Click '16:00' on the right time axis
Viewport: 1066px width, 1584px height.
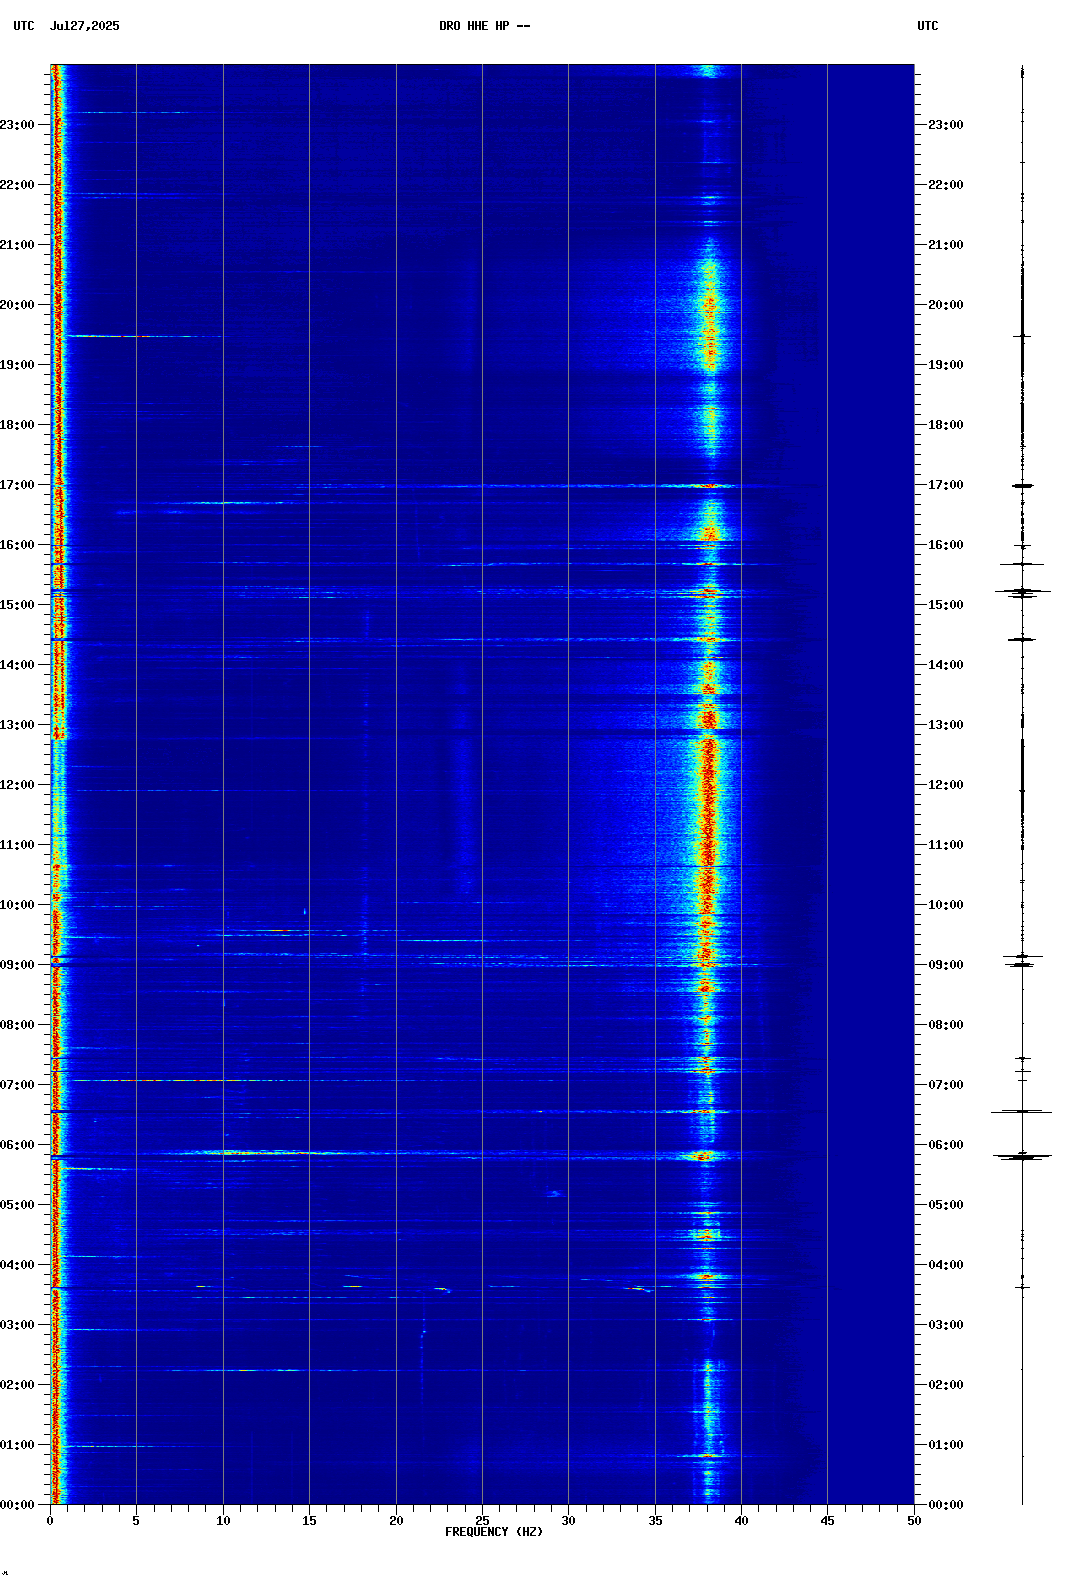pos(946,545)
